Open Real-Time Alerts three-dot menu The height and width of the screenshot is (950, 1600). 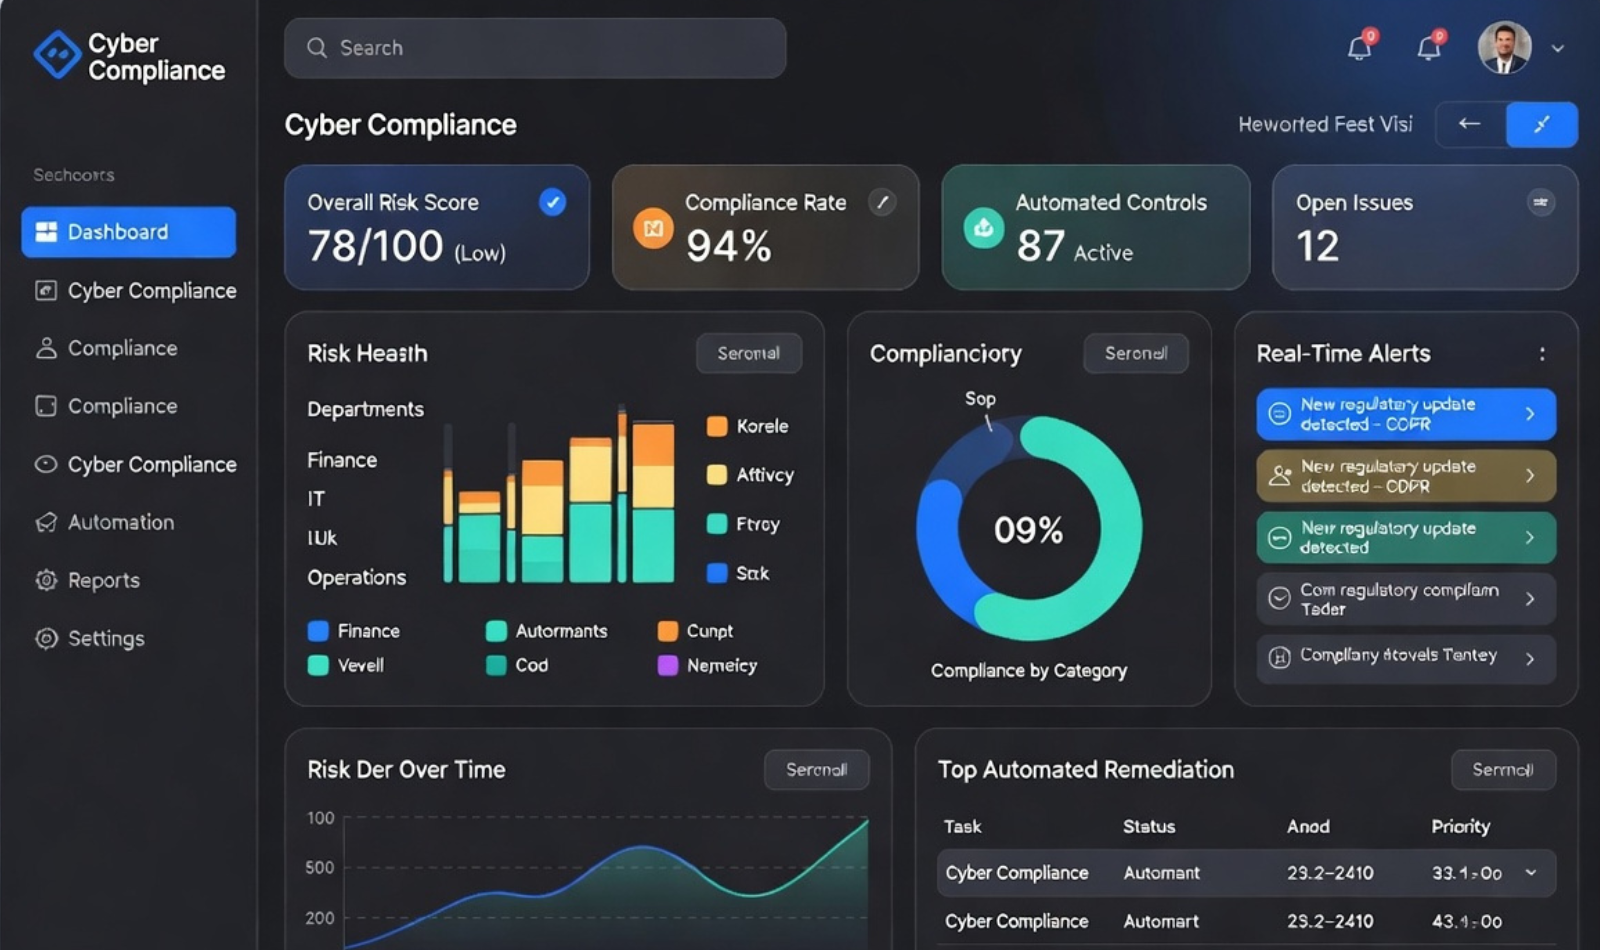[1542, 354]
